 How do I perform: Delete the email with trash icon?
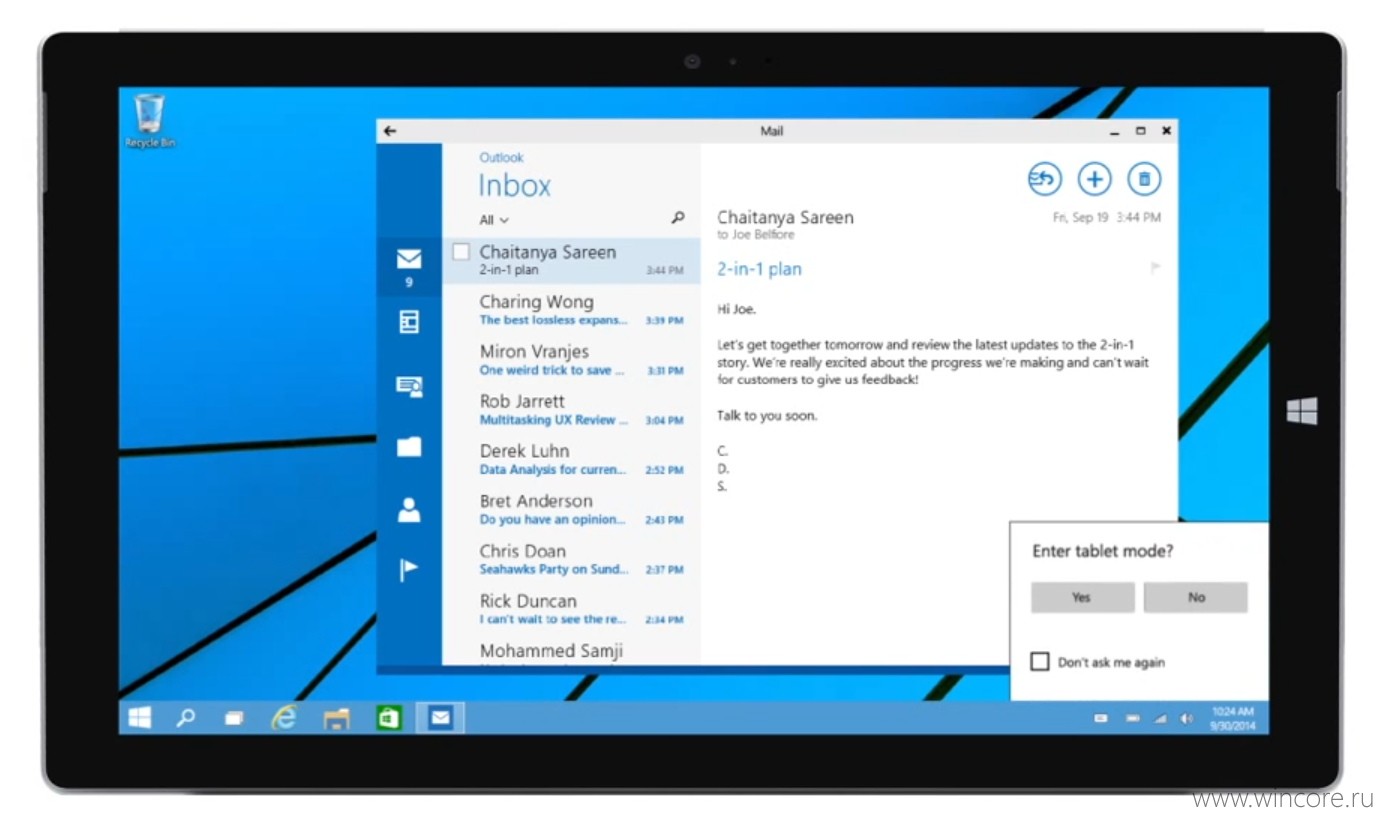1145,179
